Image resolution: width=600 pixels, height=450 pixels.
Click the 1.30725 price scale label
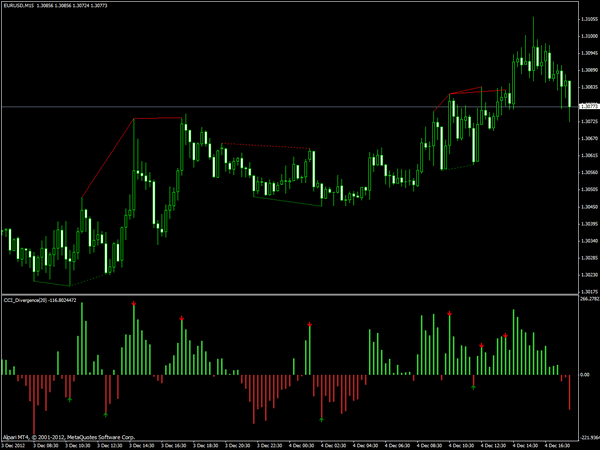pos(589,121)
